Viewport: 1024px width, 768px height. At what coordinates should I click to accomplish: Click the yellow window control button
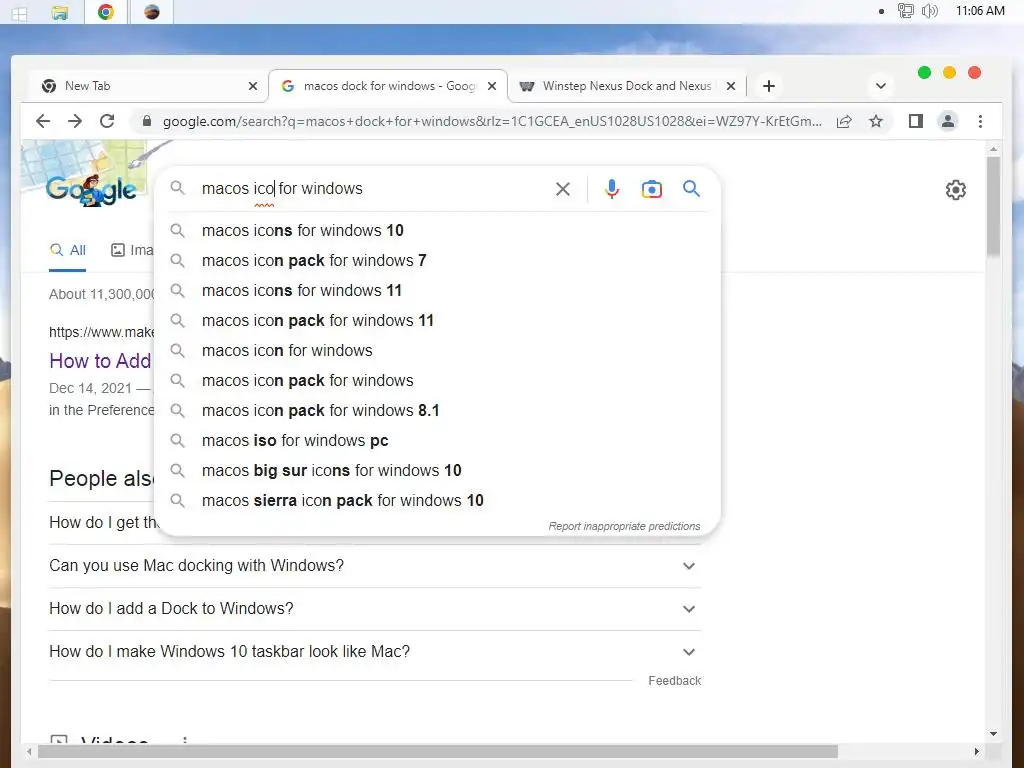950,72
